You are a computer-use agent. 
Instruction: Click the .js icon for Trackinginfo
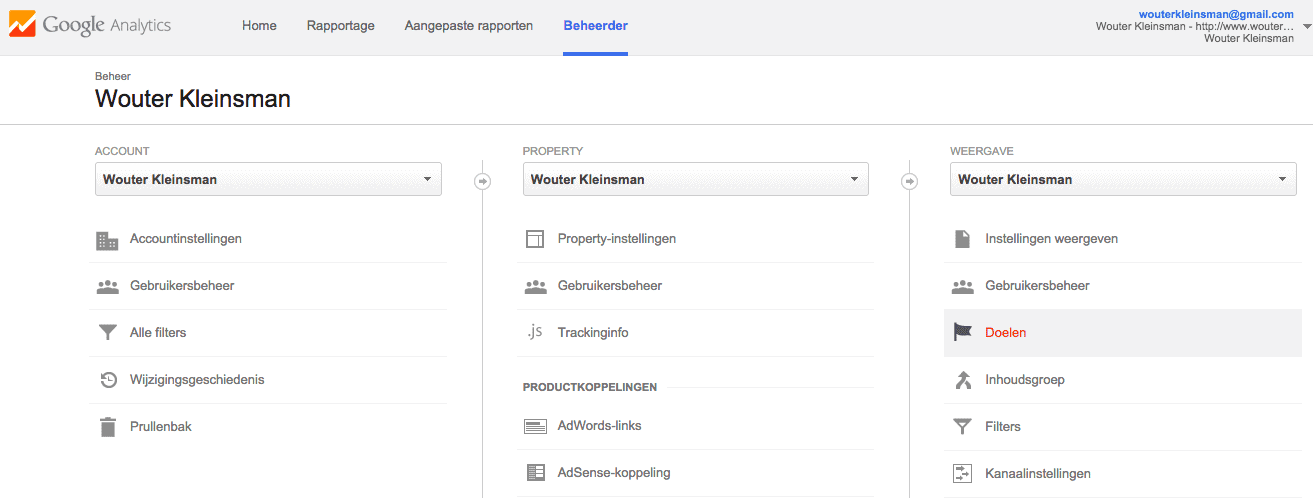point(535,332)
